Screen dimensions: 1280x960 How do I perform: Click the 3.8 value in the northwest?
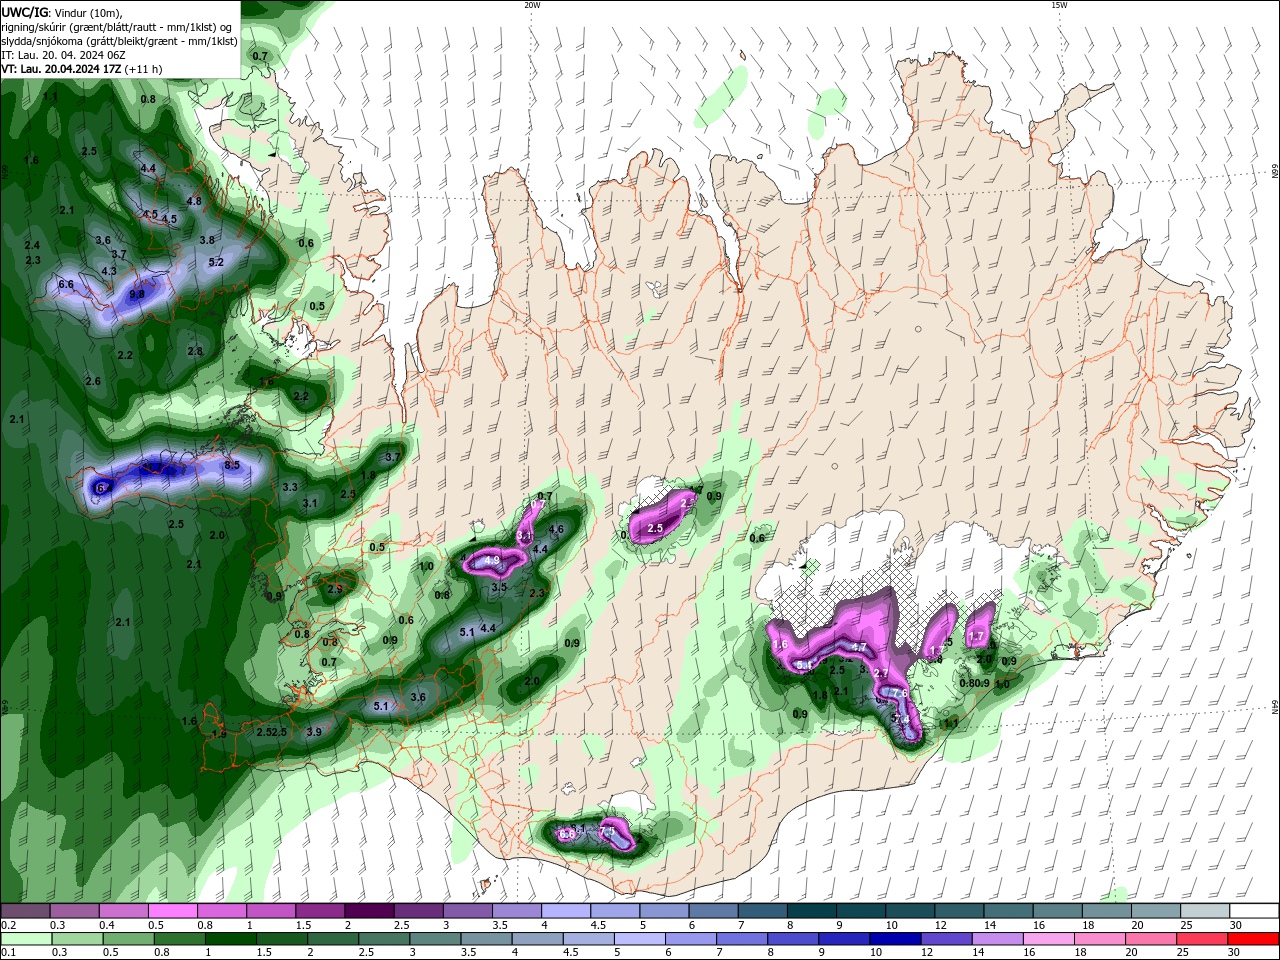tap(207, 240)
